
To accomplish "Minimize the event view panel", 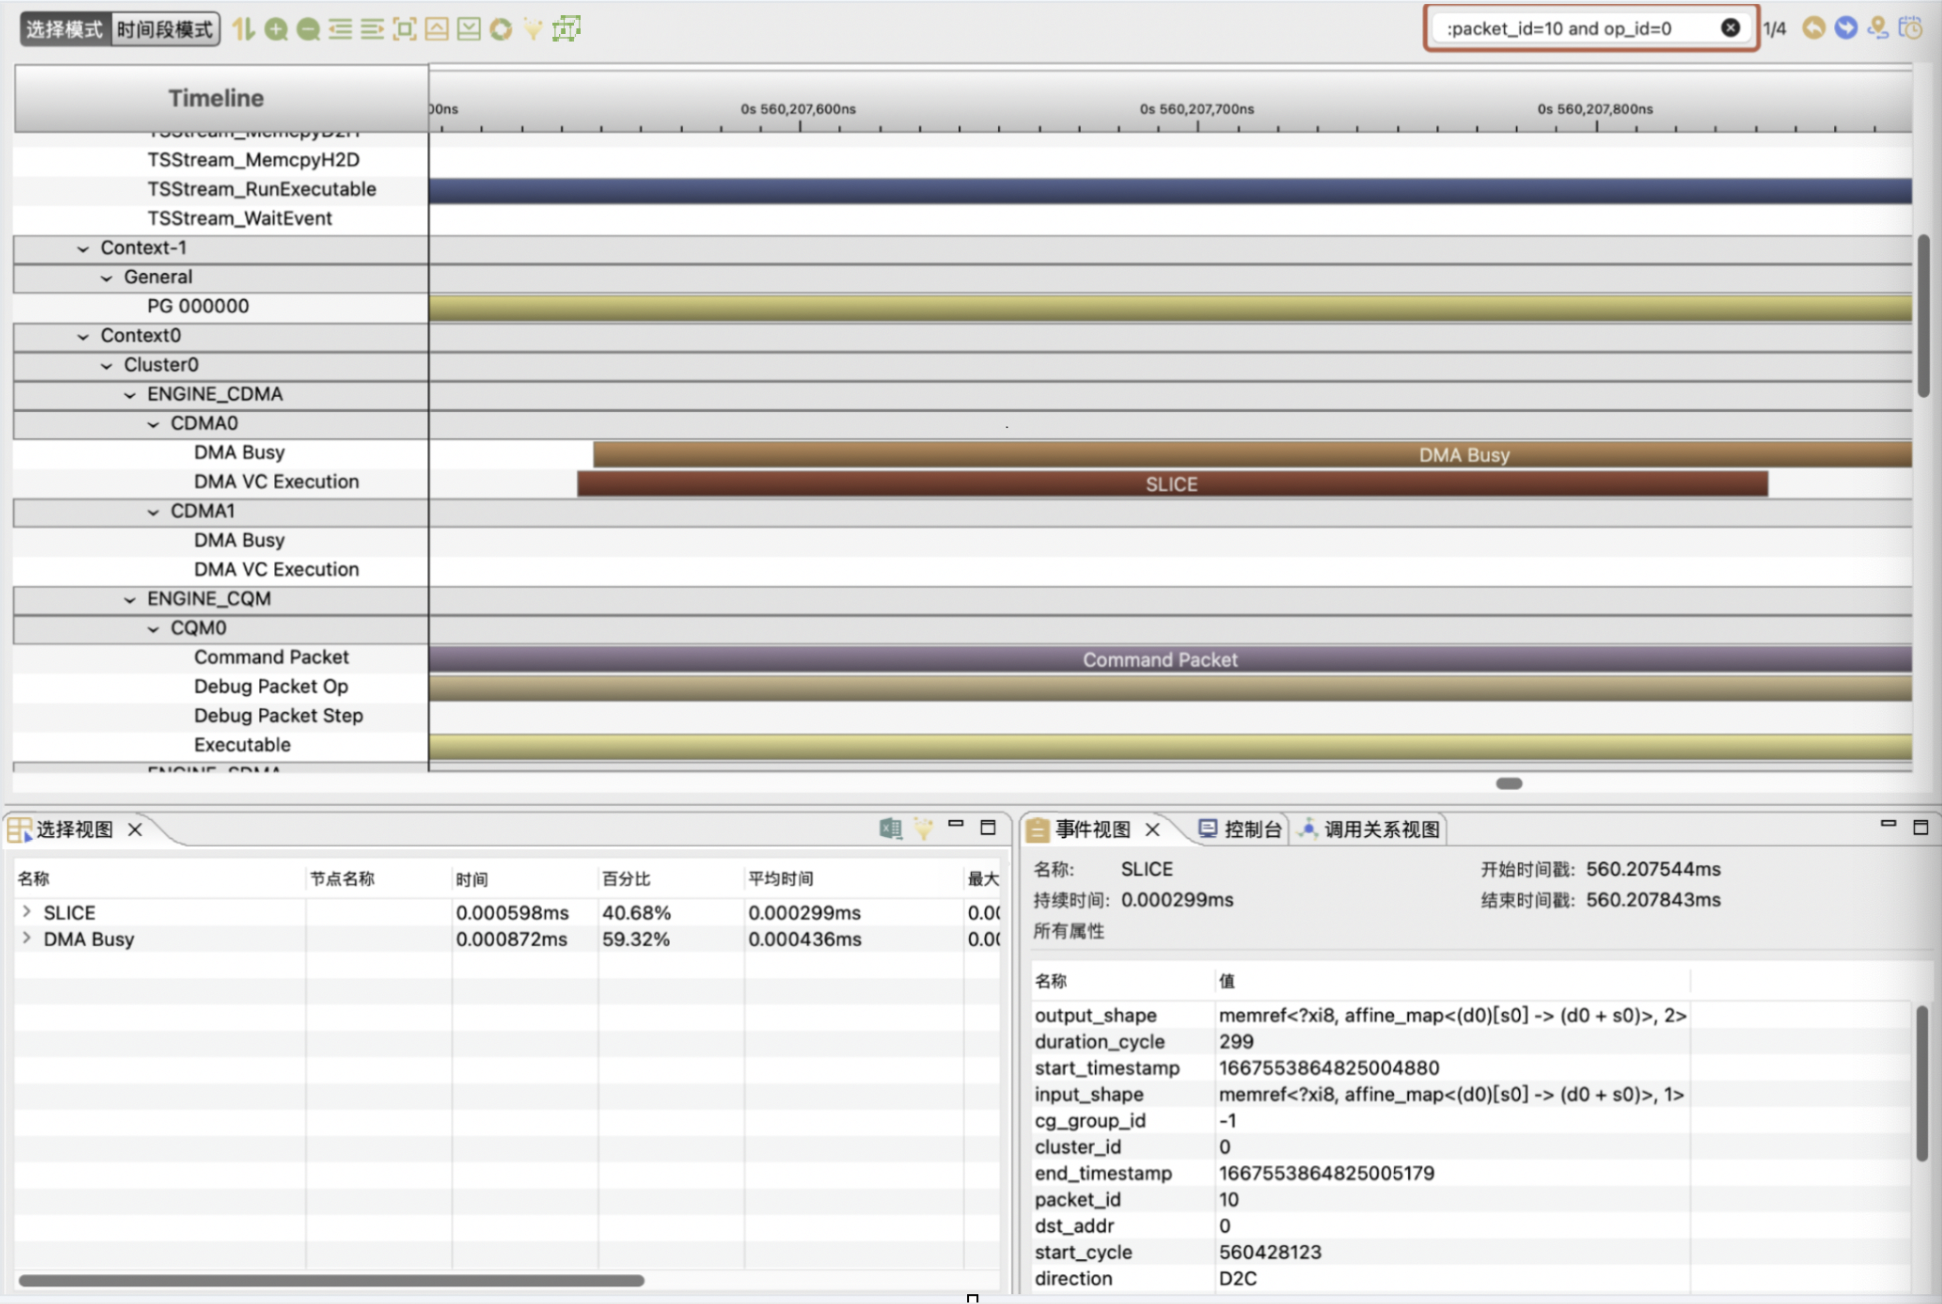I will coord(1888,824).
